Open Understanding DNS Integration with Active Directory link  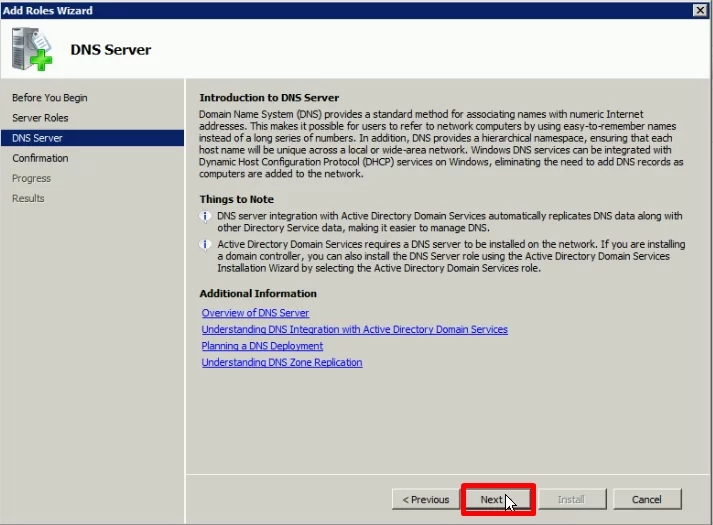[354, 329]
